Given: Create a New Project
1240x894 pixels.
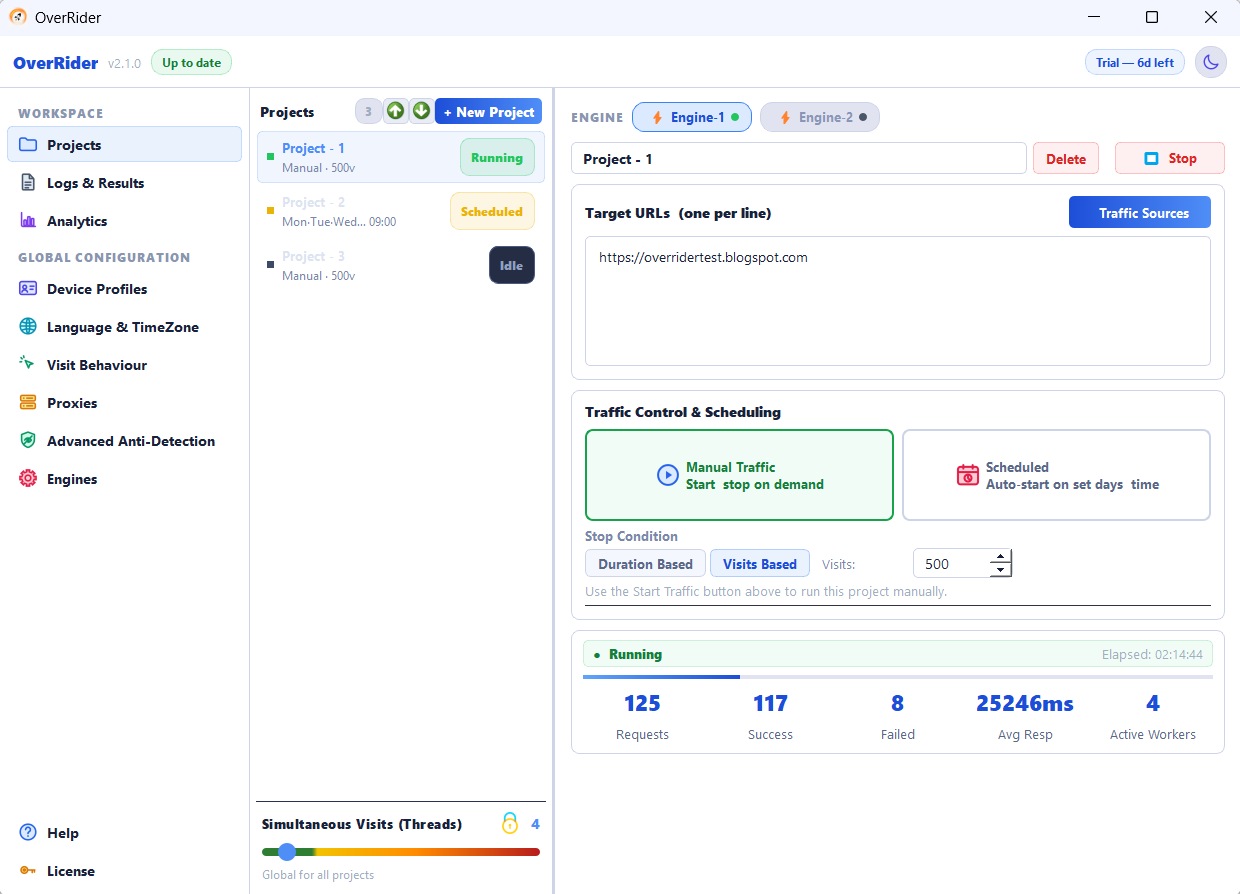Looking at the screenshot, I should (488, 111).
